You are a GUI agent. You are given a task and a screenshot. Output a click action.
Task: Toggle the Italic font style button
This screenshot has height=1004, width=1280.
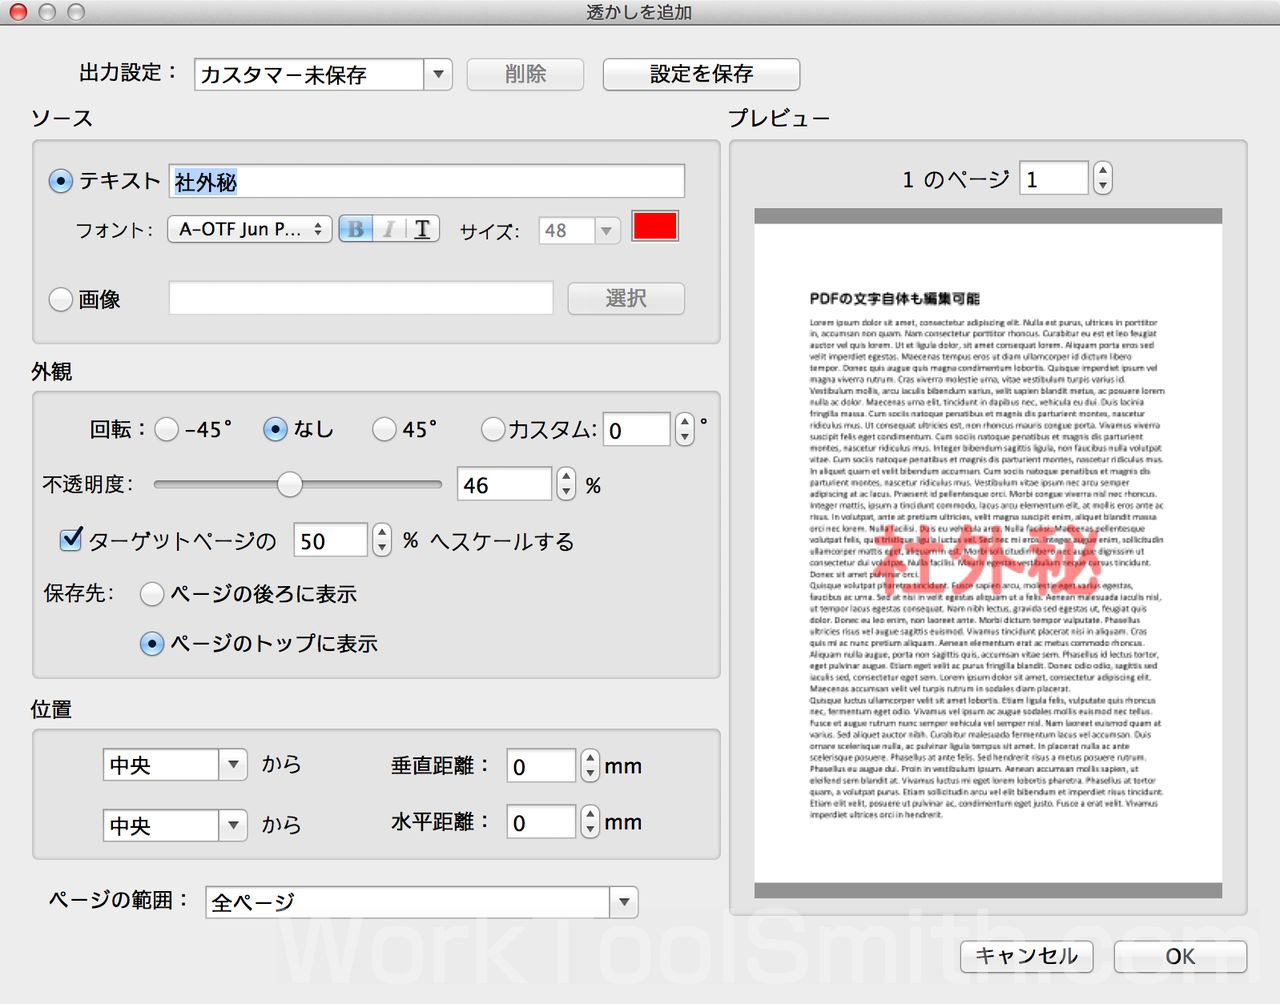(x=388, y=229)
